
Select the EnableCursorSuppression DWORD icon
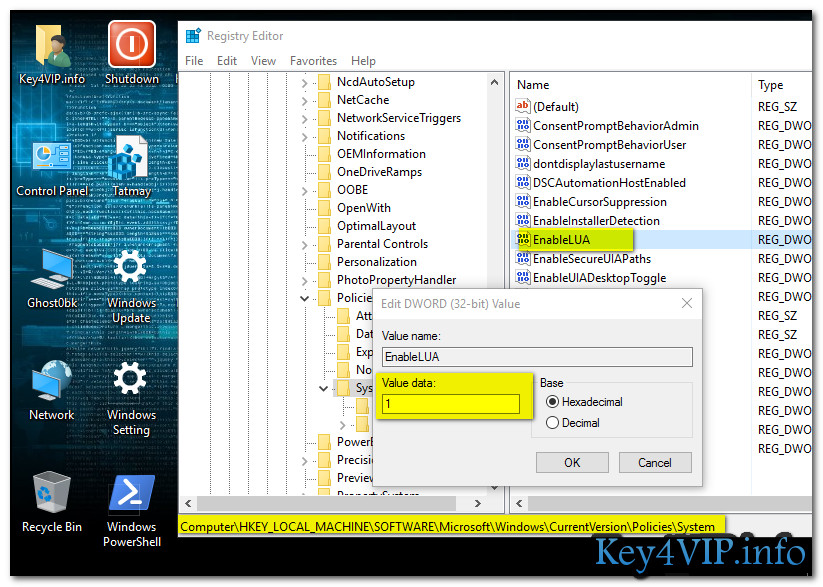click(x=522, y=201)
